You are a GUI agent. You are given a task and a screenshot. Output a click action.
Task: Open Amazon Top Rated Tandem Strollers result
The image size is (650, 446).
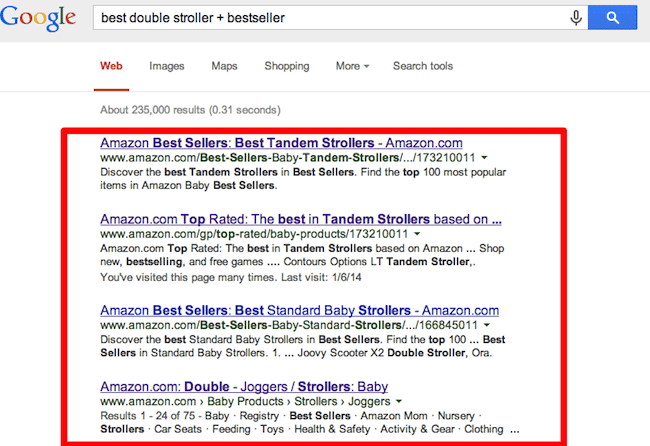(x=301, y=219)
